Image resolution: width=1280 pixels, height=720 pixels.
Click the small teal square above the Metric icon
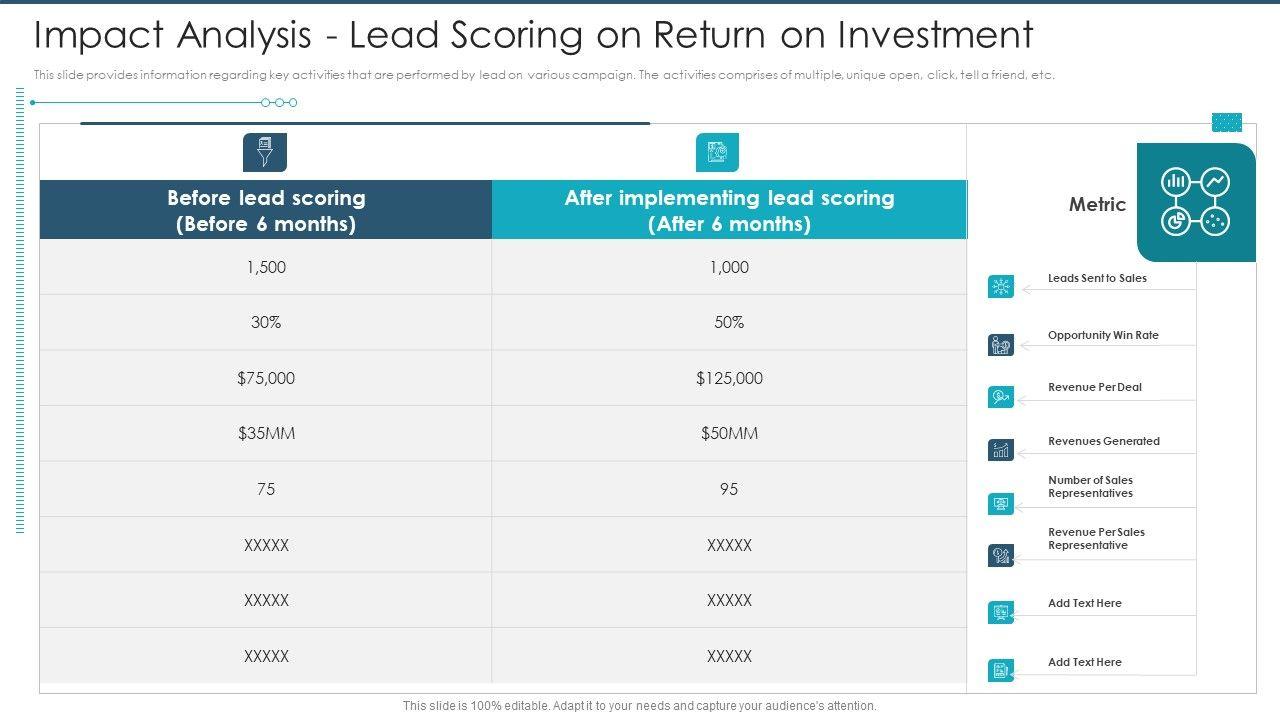pyautogui.click(x=1226, y=122)
